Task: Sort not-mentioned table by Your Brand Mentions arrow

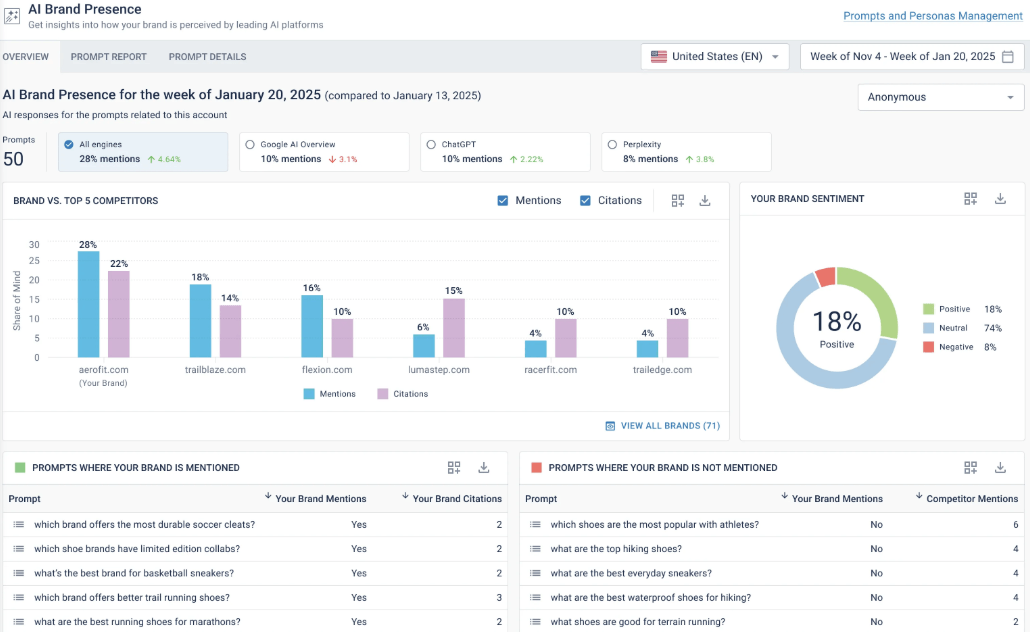Action: [x=784, y=496]
